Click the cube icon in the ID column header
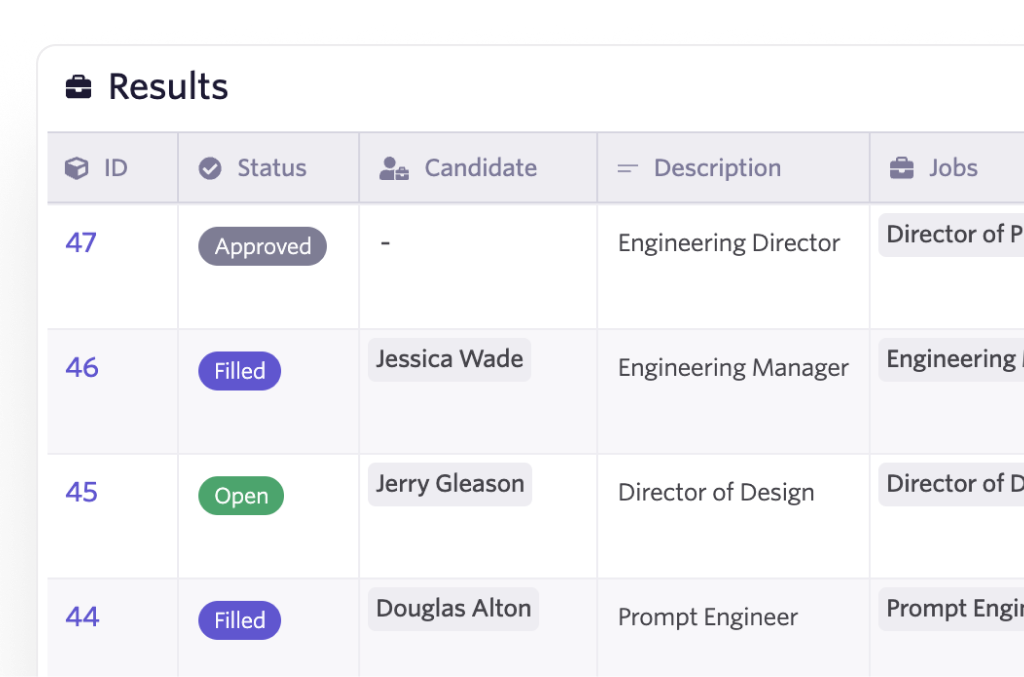The image size is (1024, 677). [x=74, y=167]
